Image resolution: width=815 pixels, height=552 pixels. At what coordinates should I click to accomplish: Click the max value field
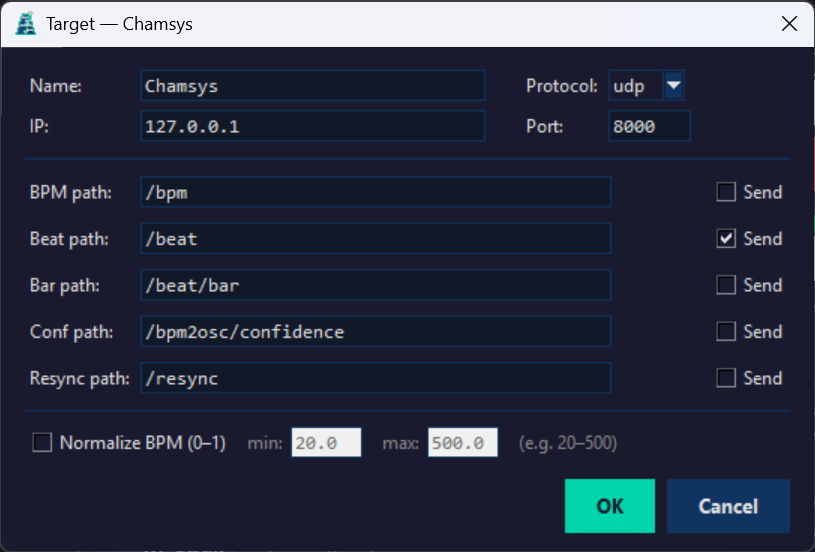coord(463,443)
